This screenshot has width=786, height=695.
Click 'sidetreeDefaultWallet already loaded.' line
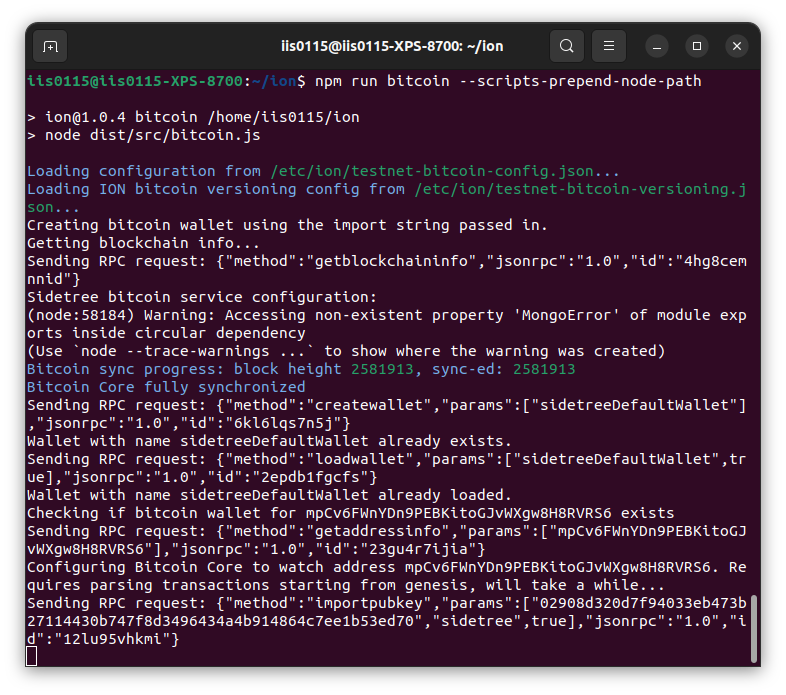269,495
